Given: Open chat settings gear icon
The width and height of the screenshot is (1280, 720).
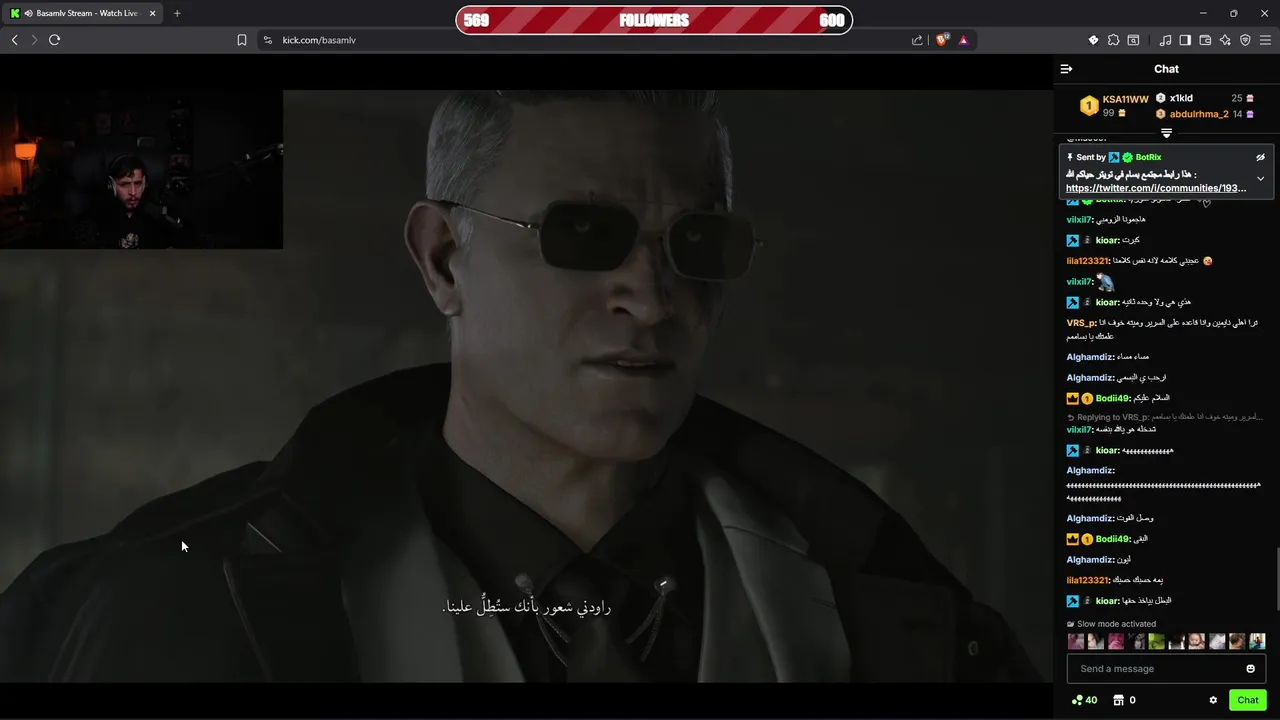Looking at the screenshot, I should click(1213, 700).
